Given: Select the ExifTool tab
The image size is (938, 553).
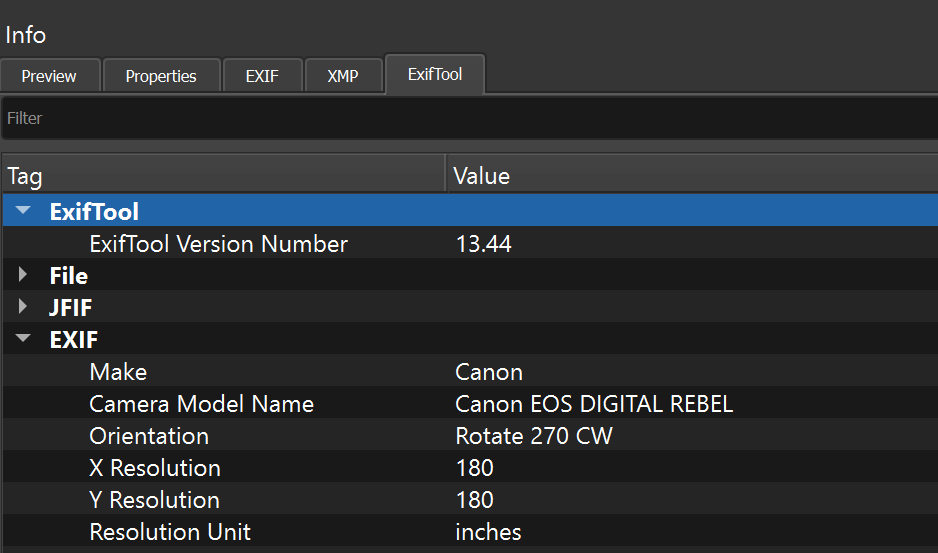Looking at the screenshot, I should 435,74.
